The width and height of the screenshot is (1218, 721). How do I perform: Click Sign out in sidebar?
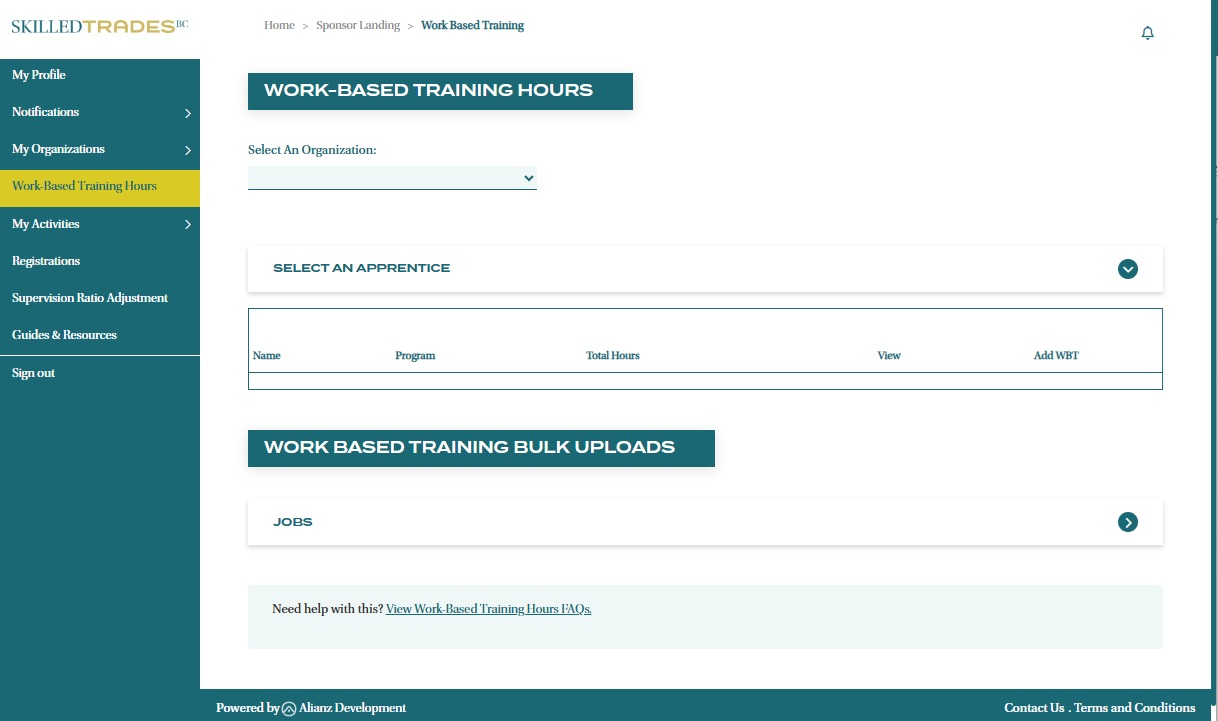(33, 373)
